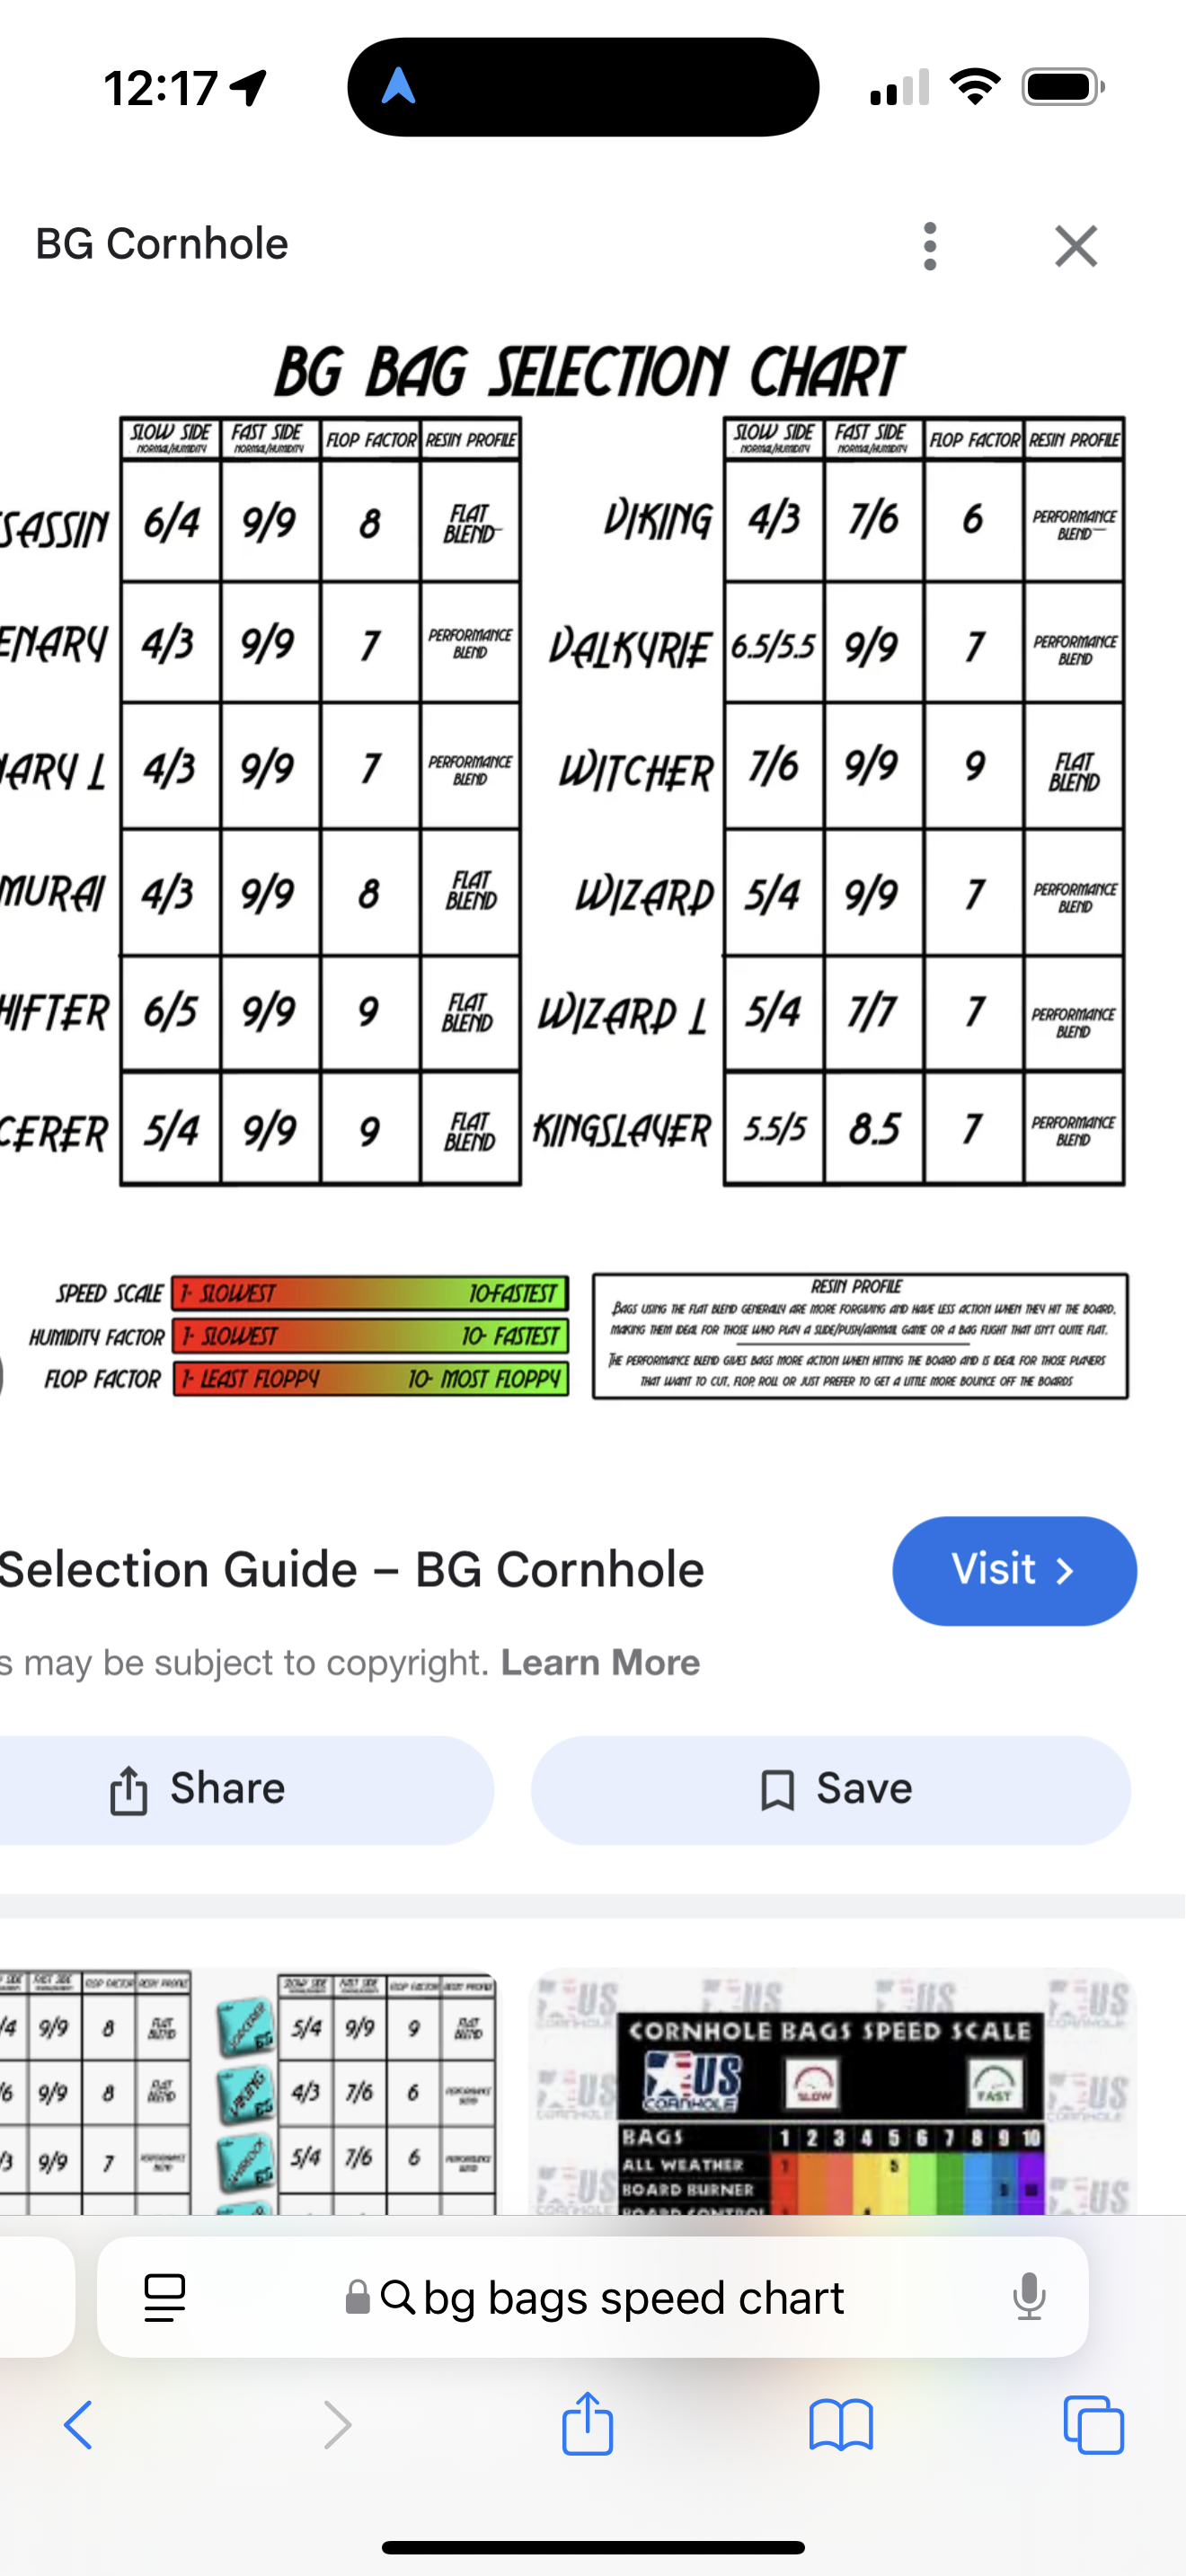This screenshot has width=1186, height=2576.
Task: Open the US Cornhole speed scale thumbnail
Action: [832, 2092]
